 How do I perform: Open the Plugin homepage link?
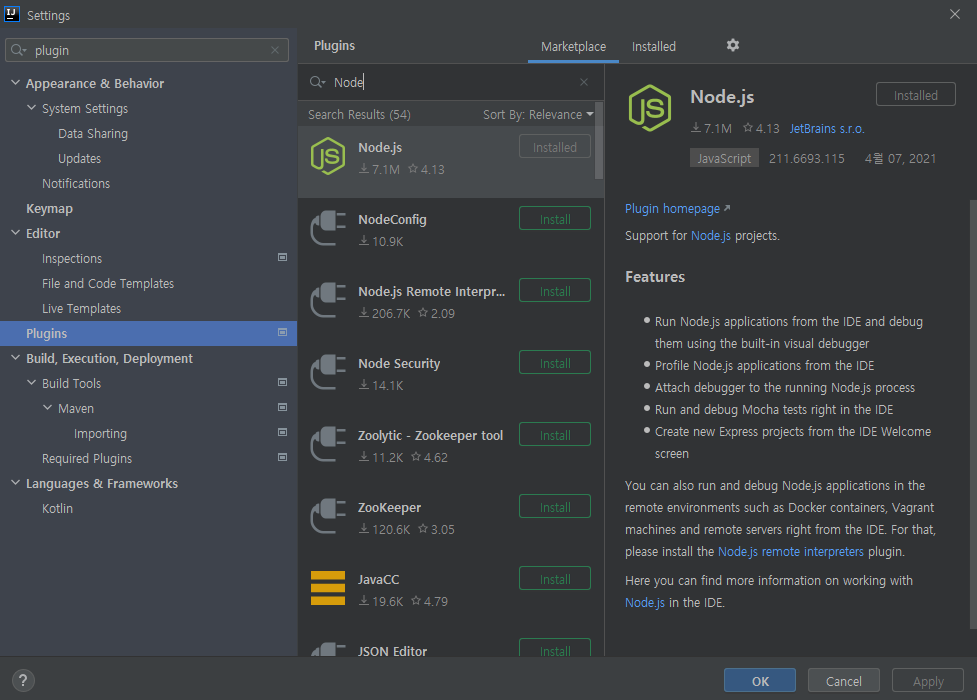click(x=677, y=208)
